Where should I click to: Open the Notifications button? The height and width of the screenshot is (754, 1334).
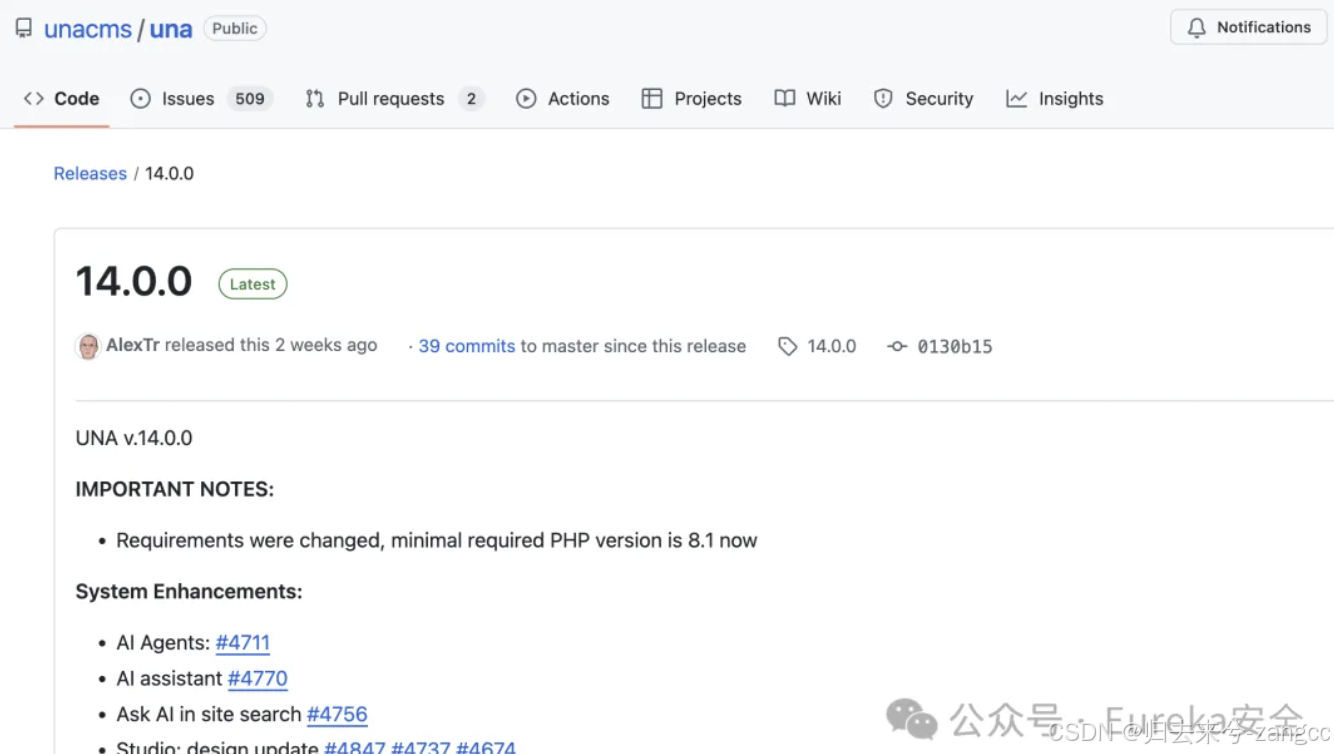[1248, 27]
